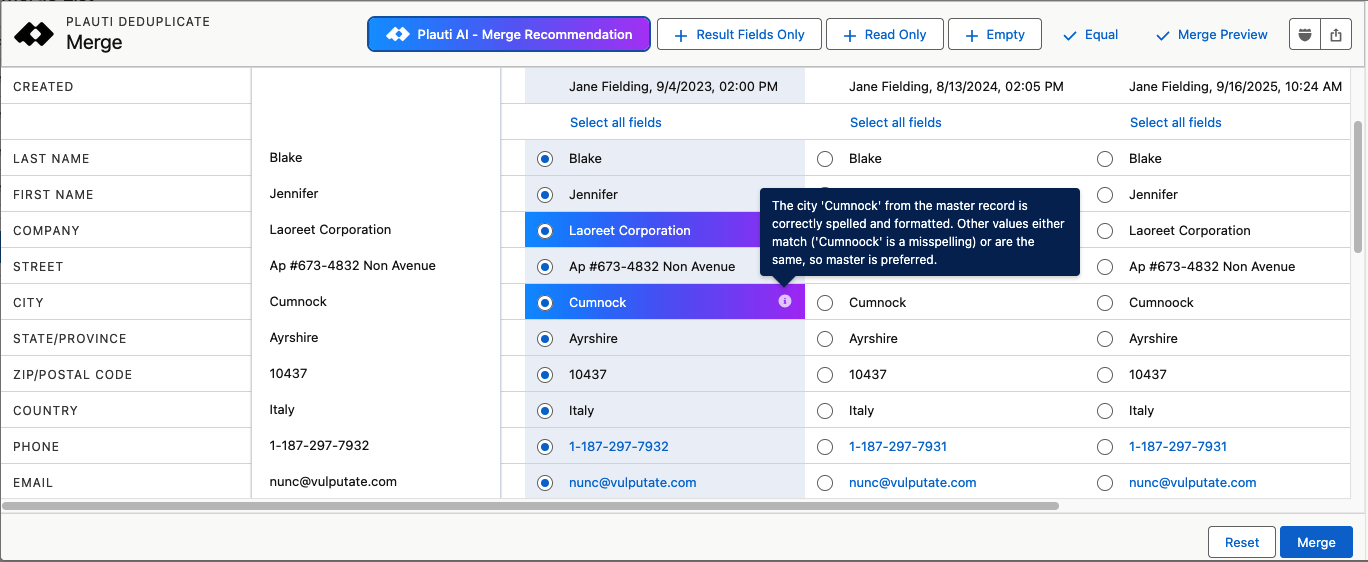Screen dimensions: 1368x562
Task: Select Ayrshire radio of 9/16/2025 record
Action: tap(1105, 338)
